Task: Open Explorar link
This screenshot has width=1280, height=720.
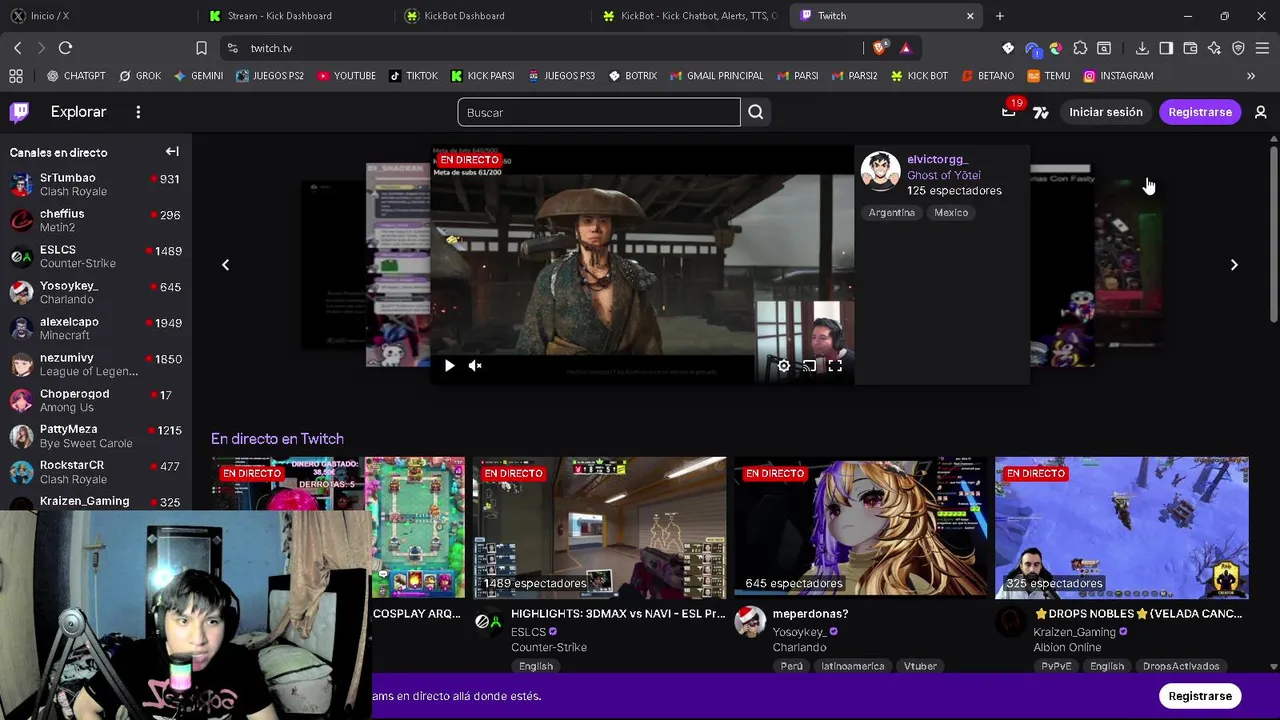Action: pos(78,112)
